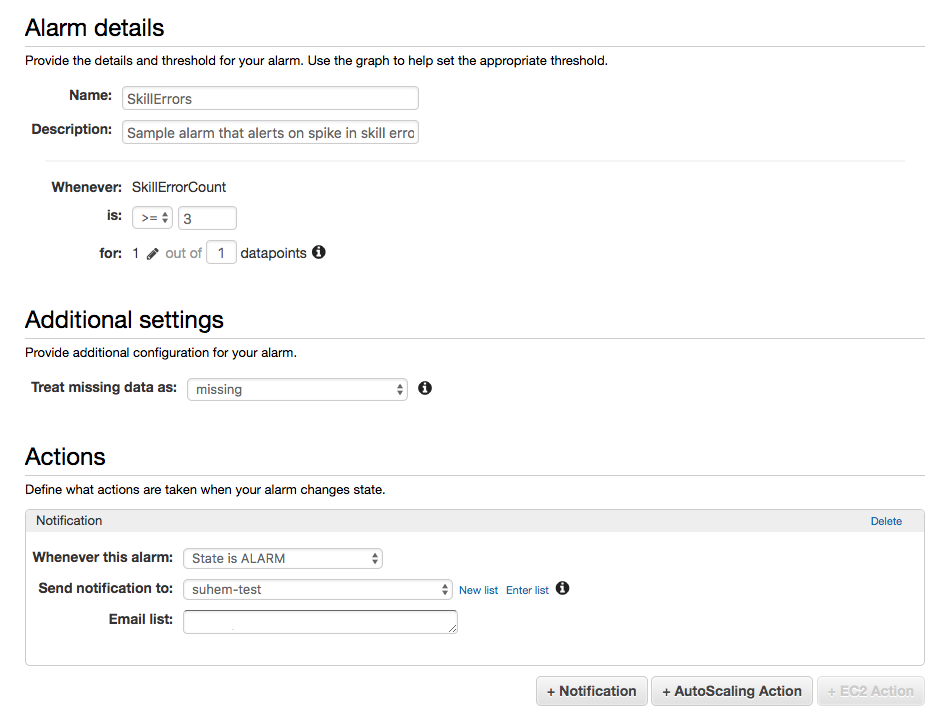Screen dimensions: 949x727
Task: Click the info icon next to datapoints
Action: (319, 253)
